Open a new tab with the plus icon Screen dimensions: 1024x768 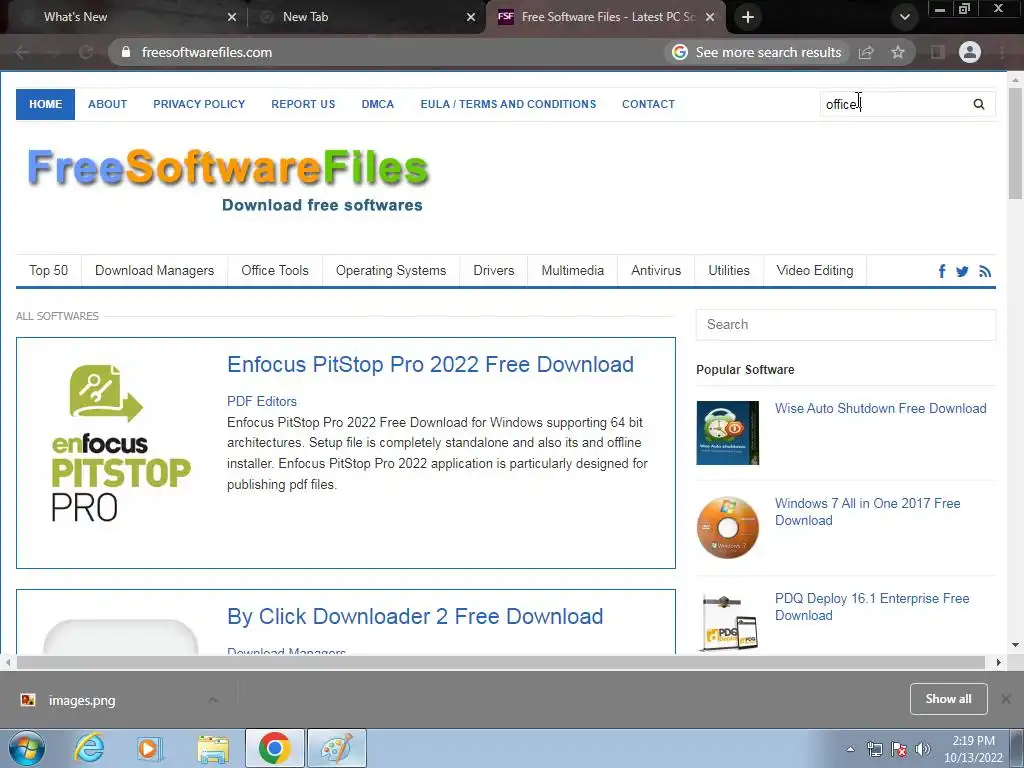pyautogui.click(x=748, y=17)
